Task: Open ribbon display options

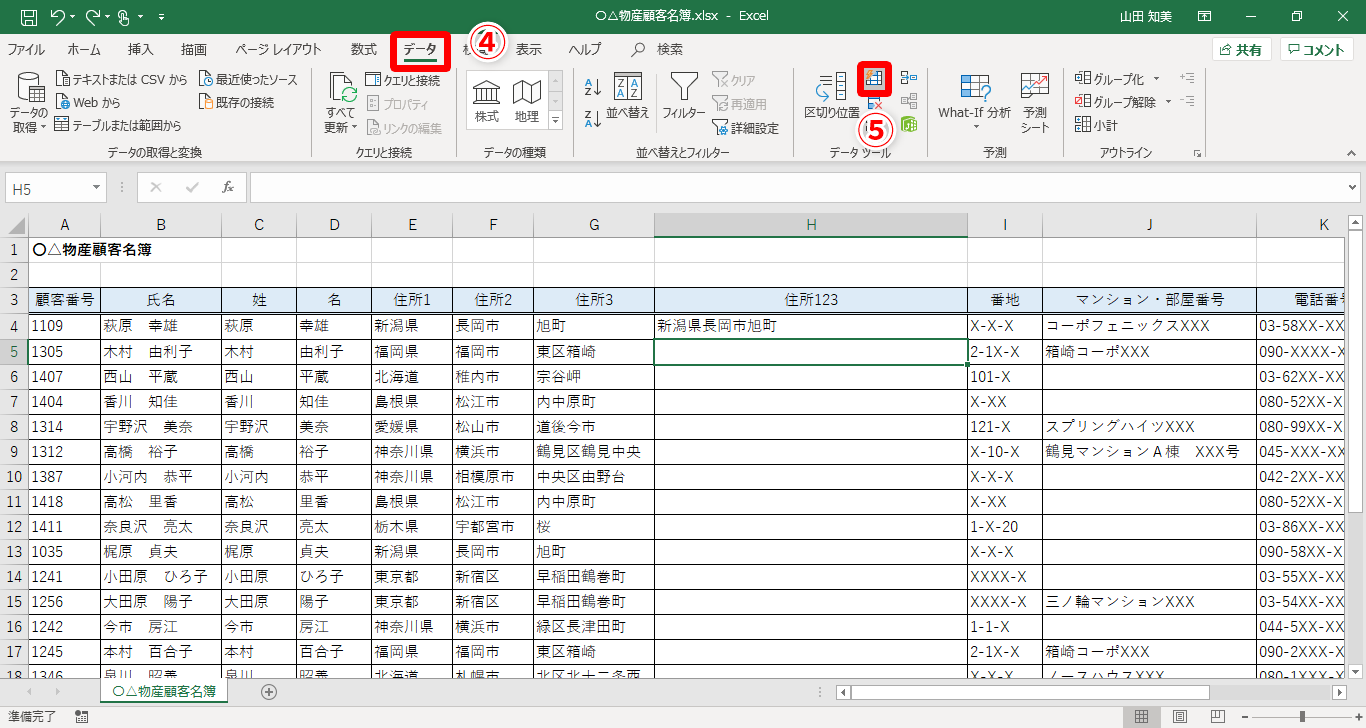Action: pyautogui.click(x=1204, y=17)
